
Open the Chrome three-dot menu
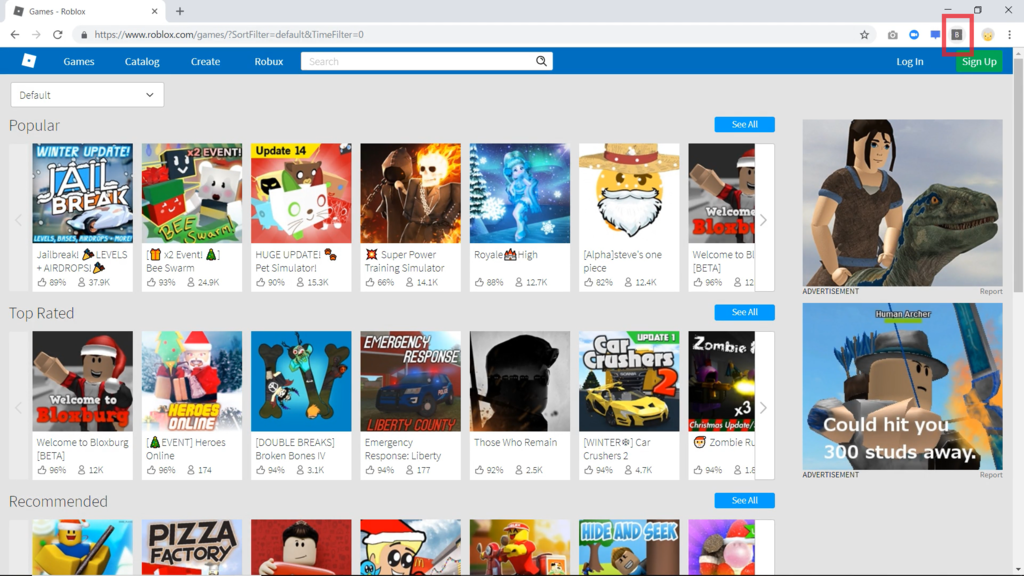1010,35
